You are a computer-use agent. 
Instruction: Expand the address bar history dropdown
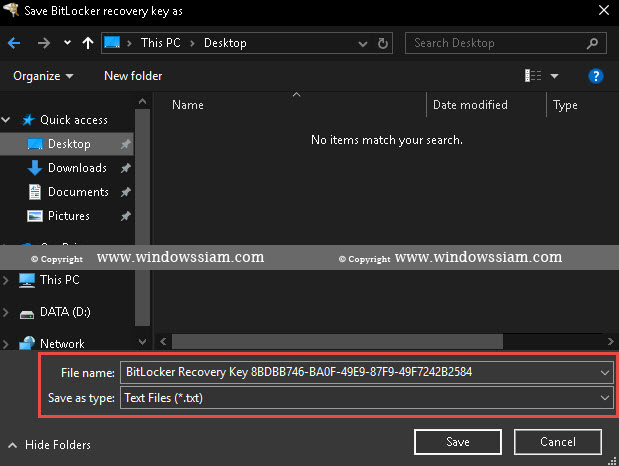tap(362, 43)
